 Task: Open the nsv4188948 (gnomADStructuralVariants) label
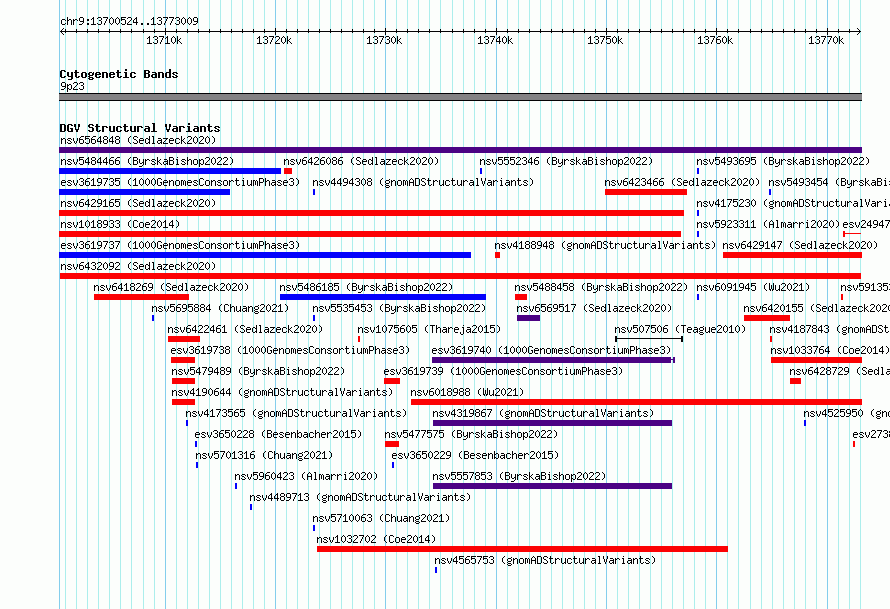point(605,245)
